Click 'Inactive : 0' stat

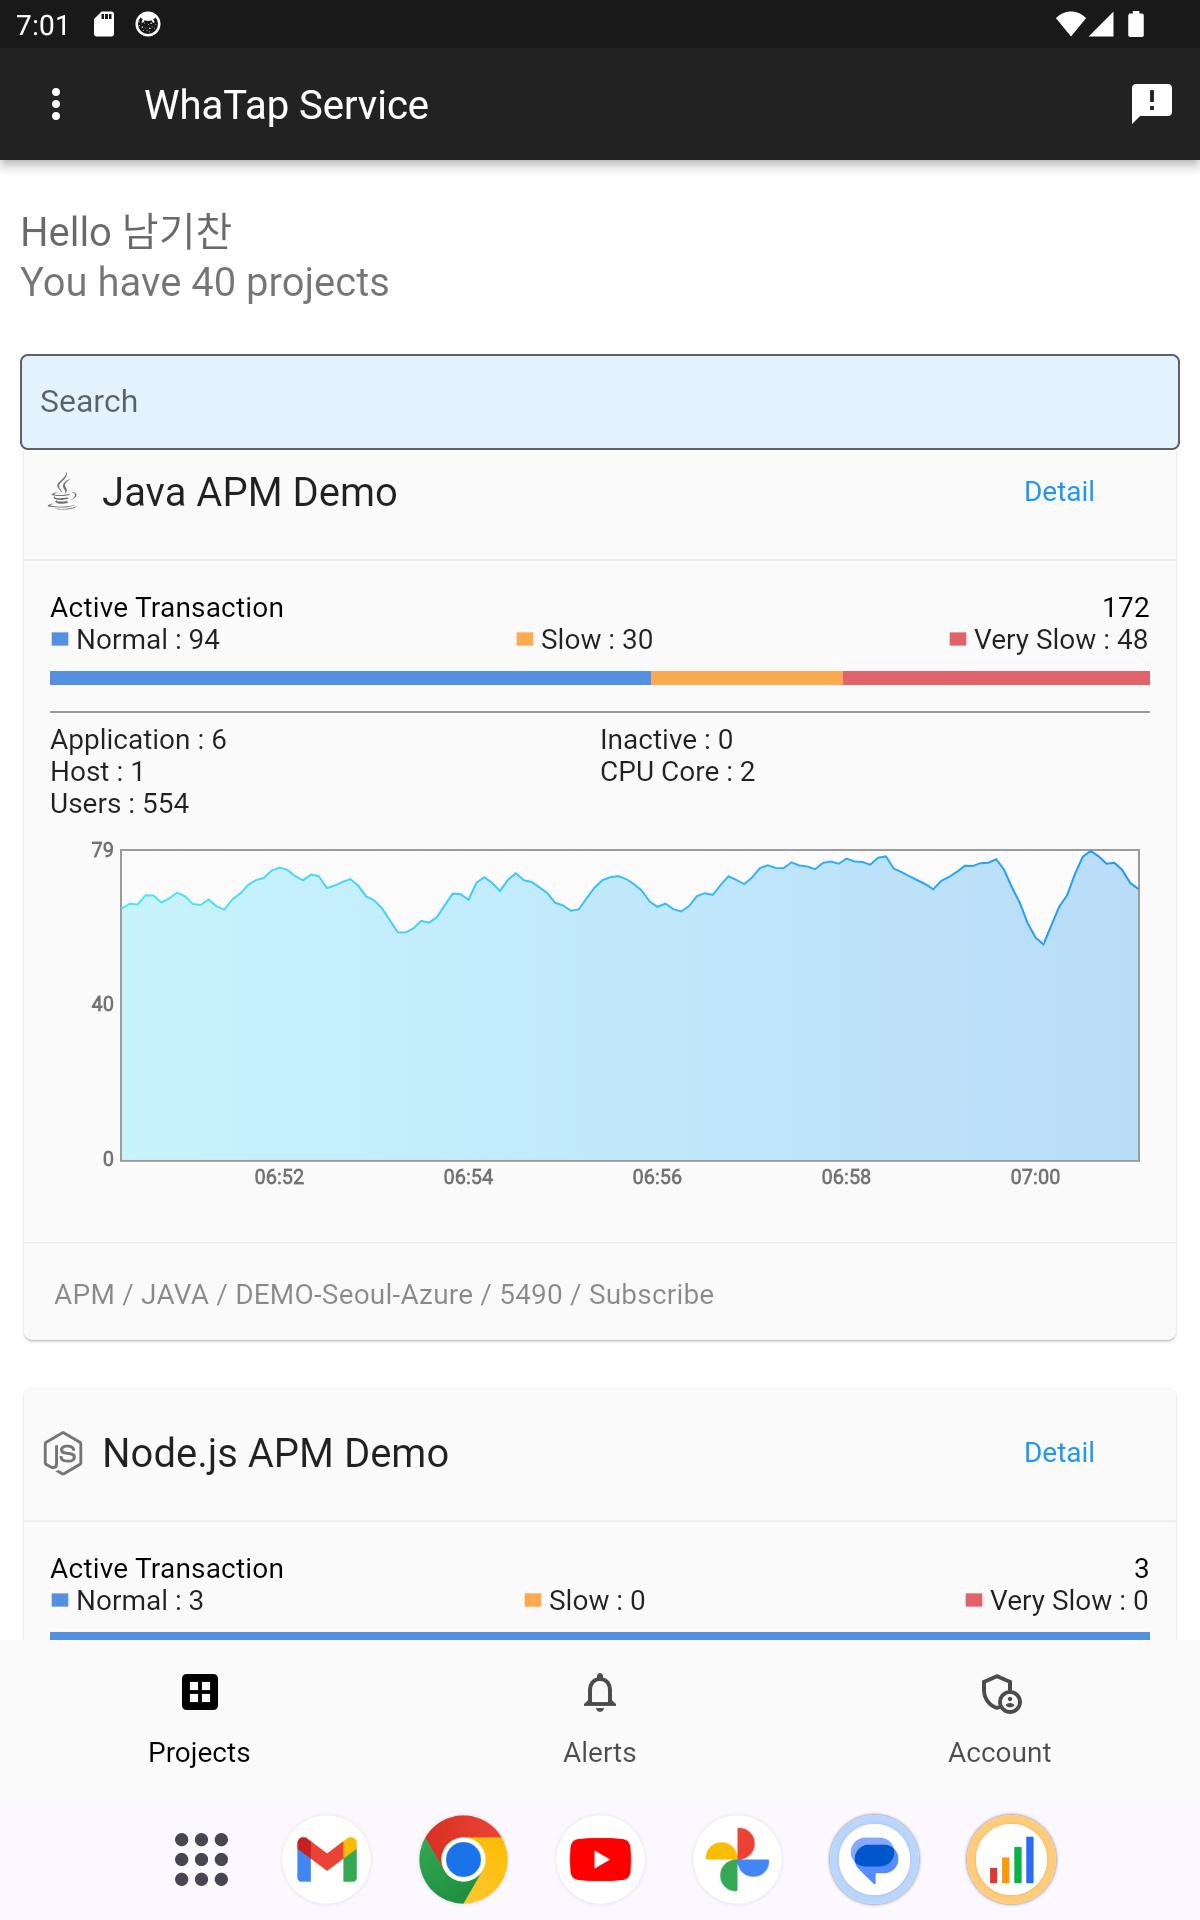pyautogui.click(x=667, y=740)
